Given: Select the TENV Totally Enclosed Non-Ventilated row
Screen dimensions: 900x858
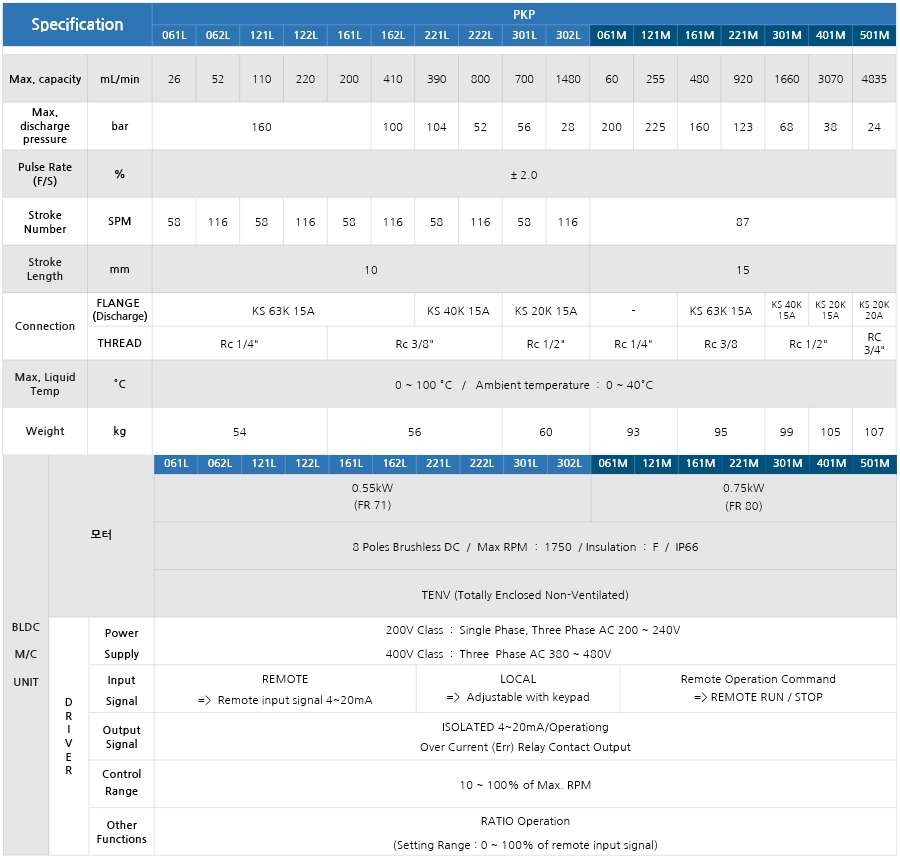Looking at the screenshot, I should [x=524, y=595].
